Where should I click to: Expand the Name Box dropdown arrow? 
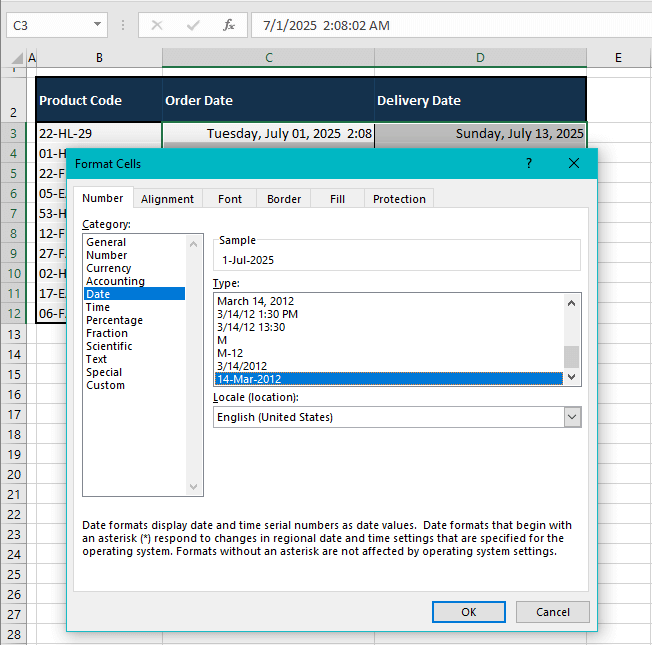pos(97,25)
